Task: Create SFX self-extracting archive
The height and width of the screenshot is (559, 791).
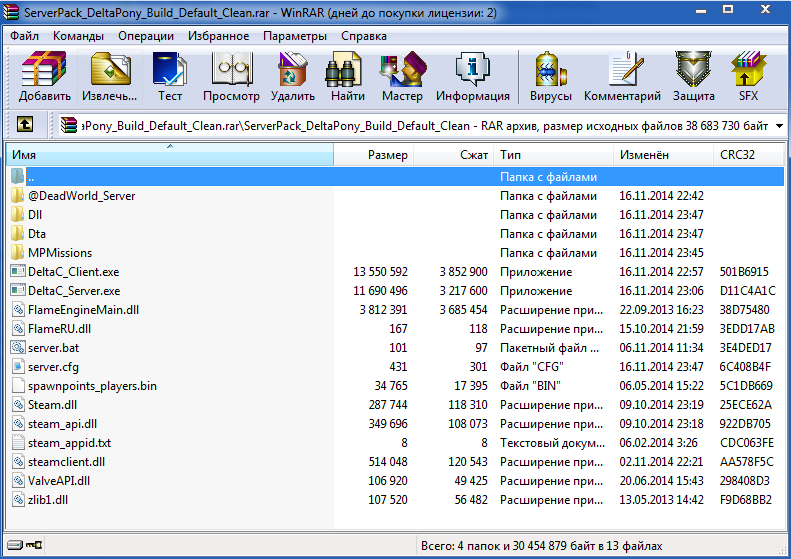Action: [x=748, y=78]
